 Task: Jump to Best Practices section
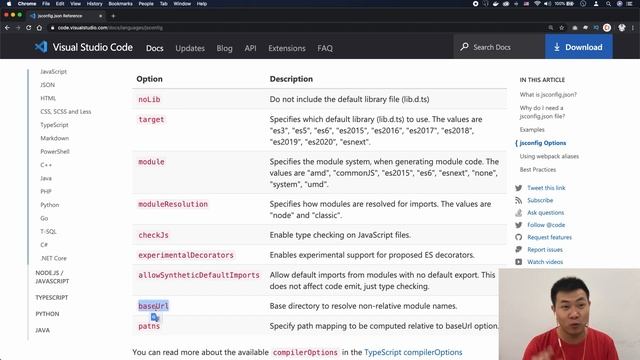point(538,169)
